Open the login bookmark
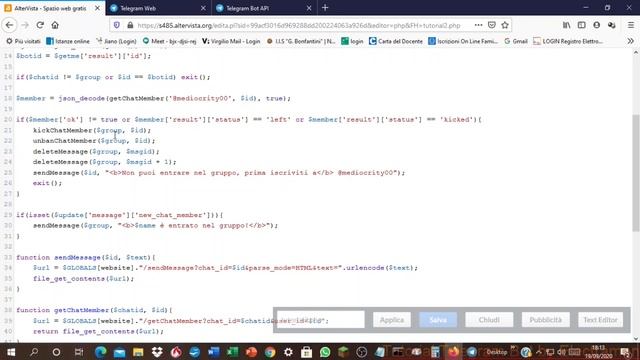The height and width of the screenshot is (360, 640). tap(352, 41)
